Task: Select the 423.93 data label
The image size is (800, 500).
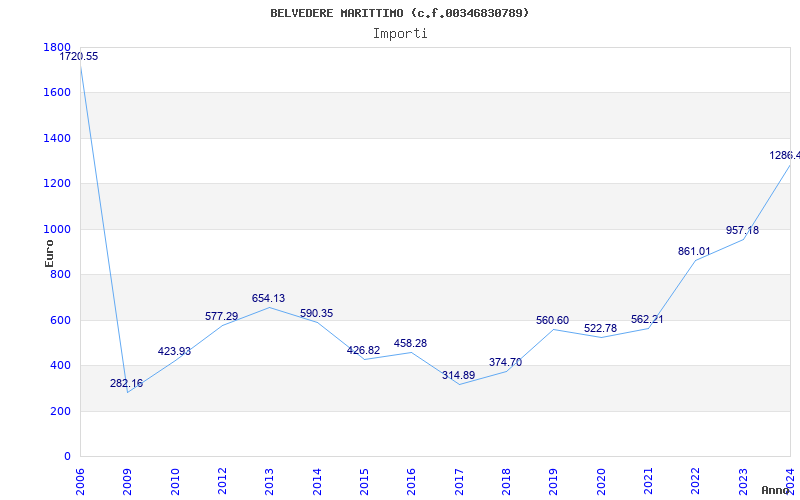Action: (174, 351)
